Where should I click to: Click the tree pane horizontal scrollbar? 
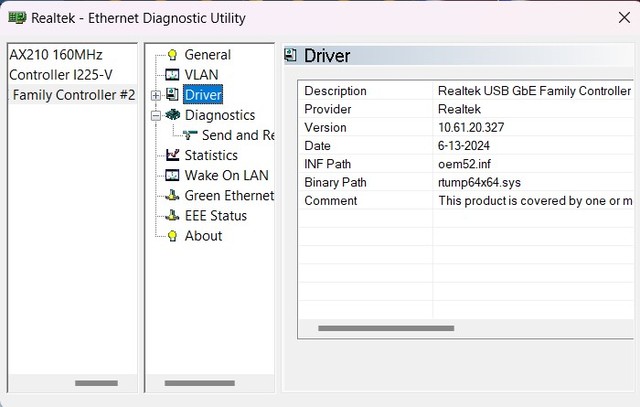(x=200, y=383)
